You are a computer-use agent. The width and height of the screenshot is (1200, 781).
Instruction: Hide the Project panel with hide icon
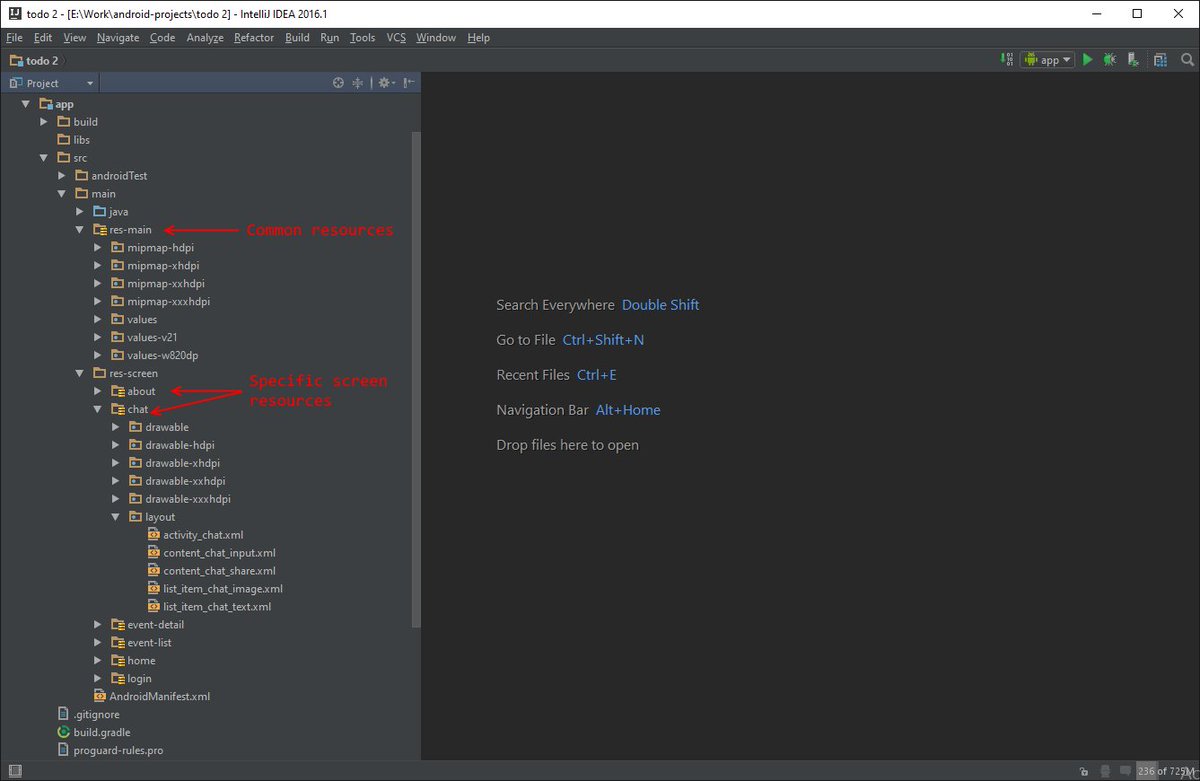[x=408, y=83]
